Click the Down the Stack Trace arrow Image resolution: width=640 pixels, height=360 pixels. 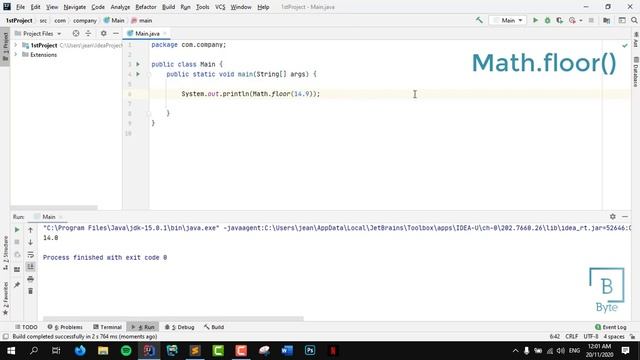[x=30, y=242]
